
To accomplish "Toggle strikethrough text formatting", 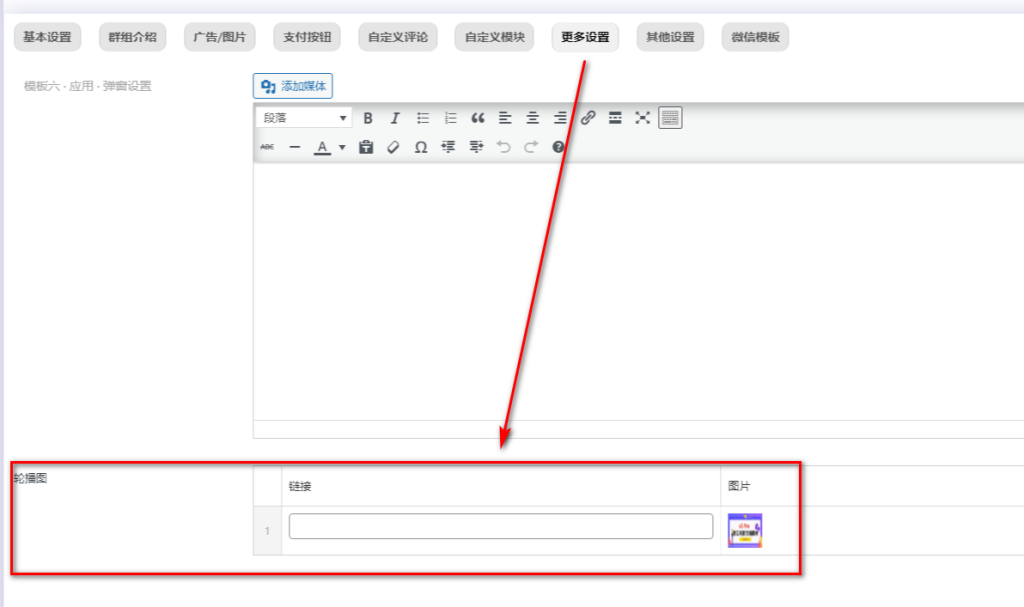I will tap(267, 147).
